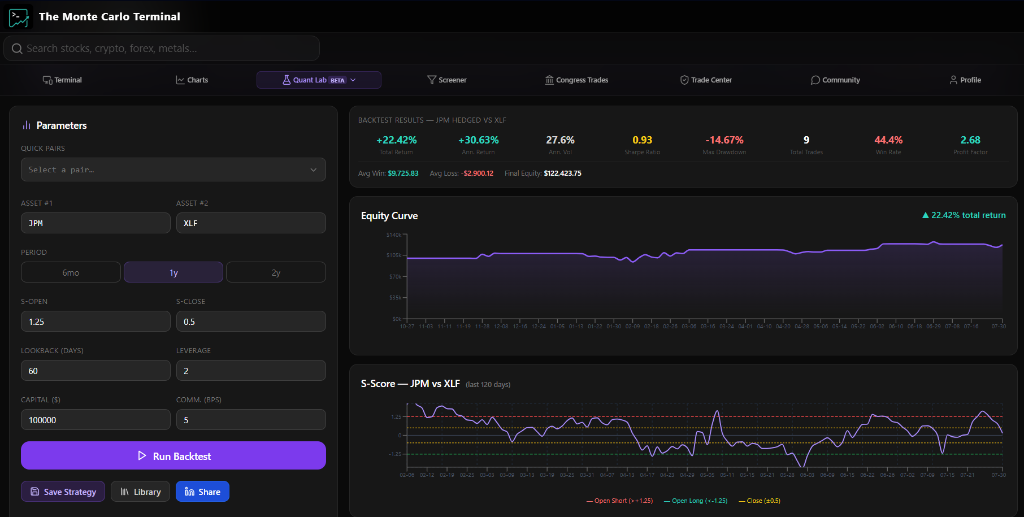Screen dimensions: 1024x517
Task: Click the Profile person icon
Action: click(953, 80)
